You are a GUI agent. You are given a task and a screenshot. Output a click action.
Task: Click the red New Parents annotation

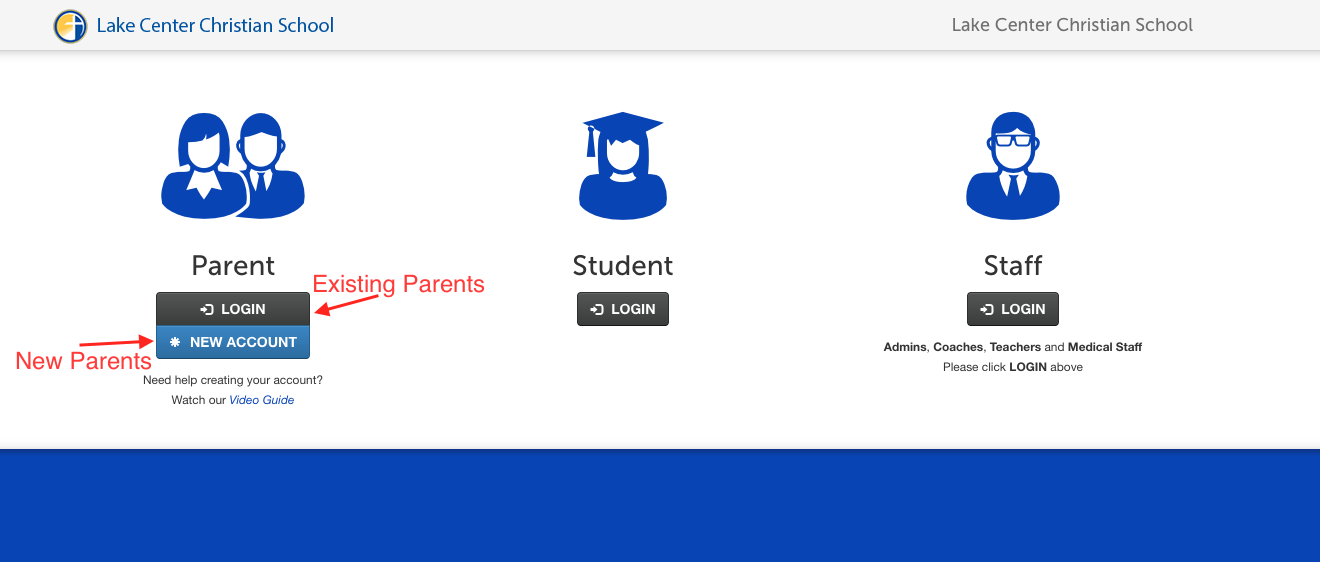click(83, 361)
